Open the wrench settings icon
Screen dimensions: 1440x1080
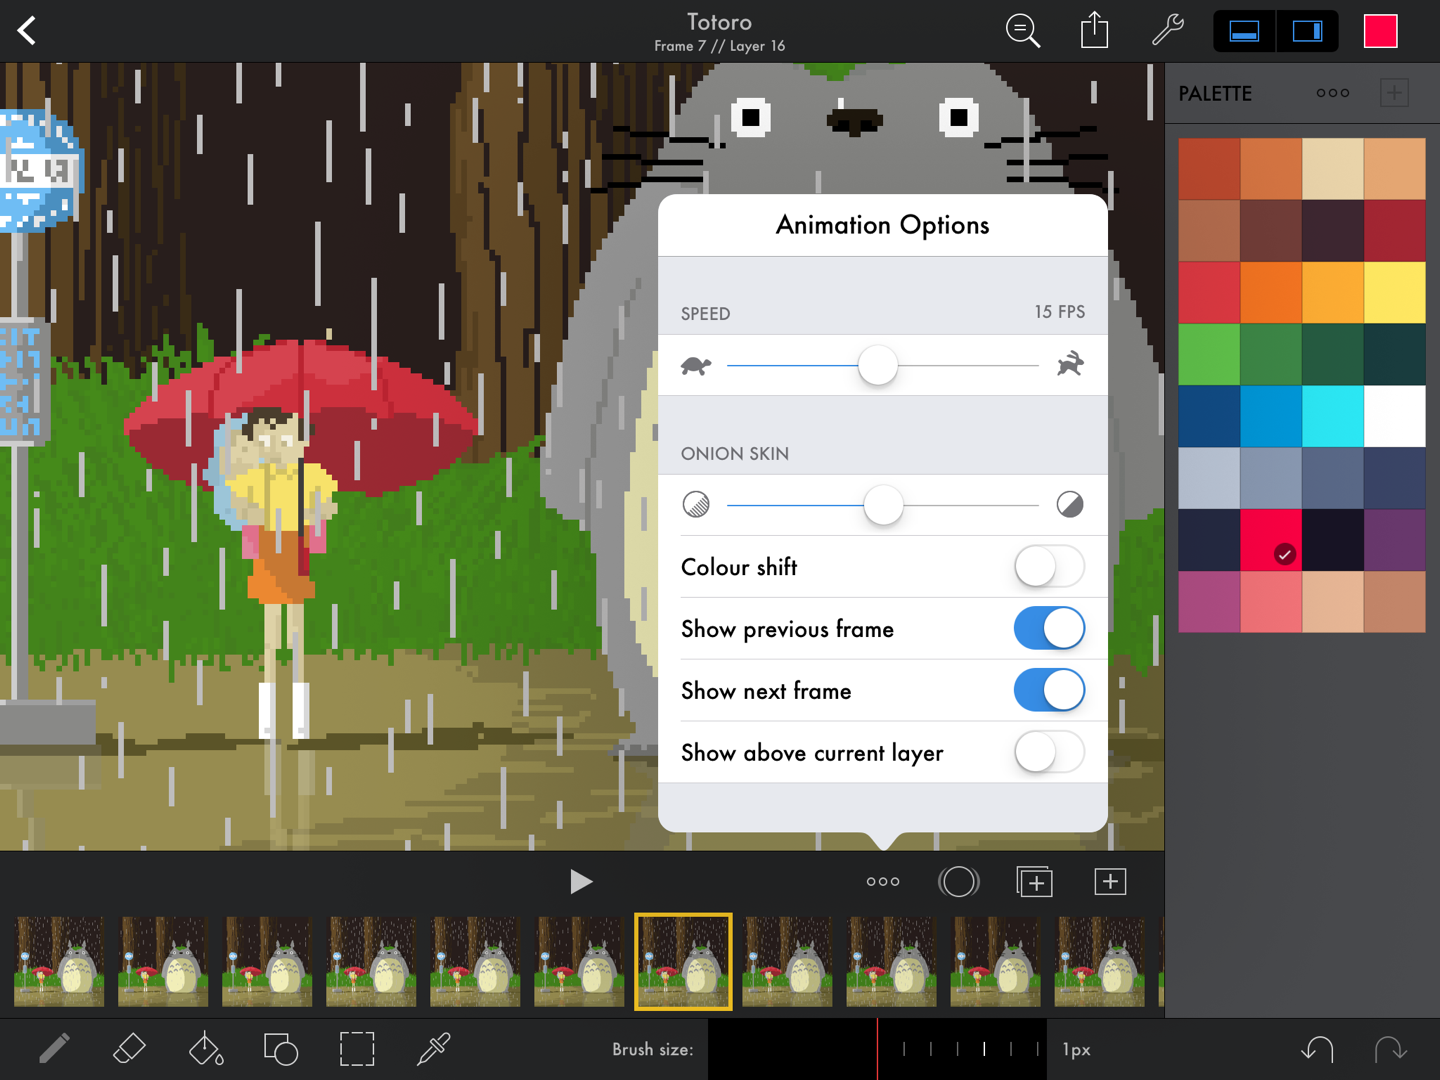tap(1167, 30)
